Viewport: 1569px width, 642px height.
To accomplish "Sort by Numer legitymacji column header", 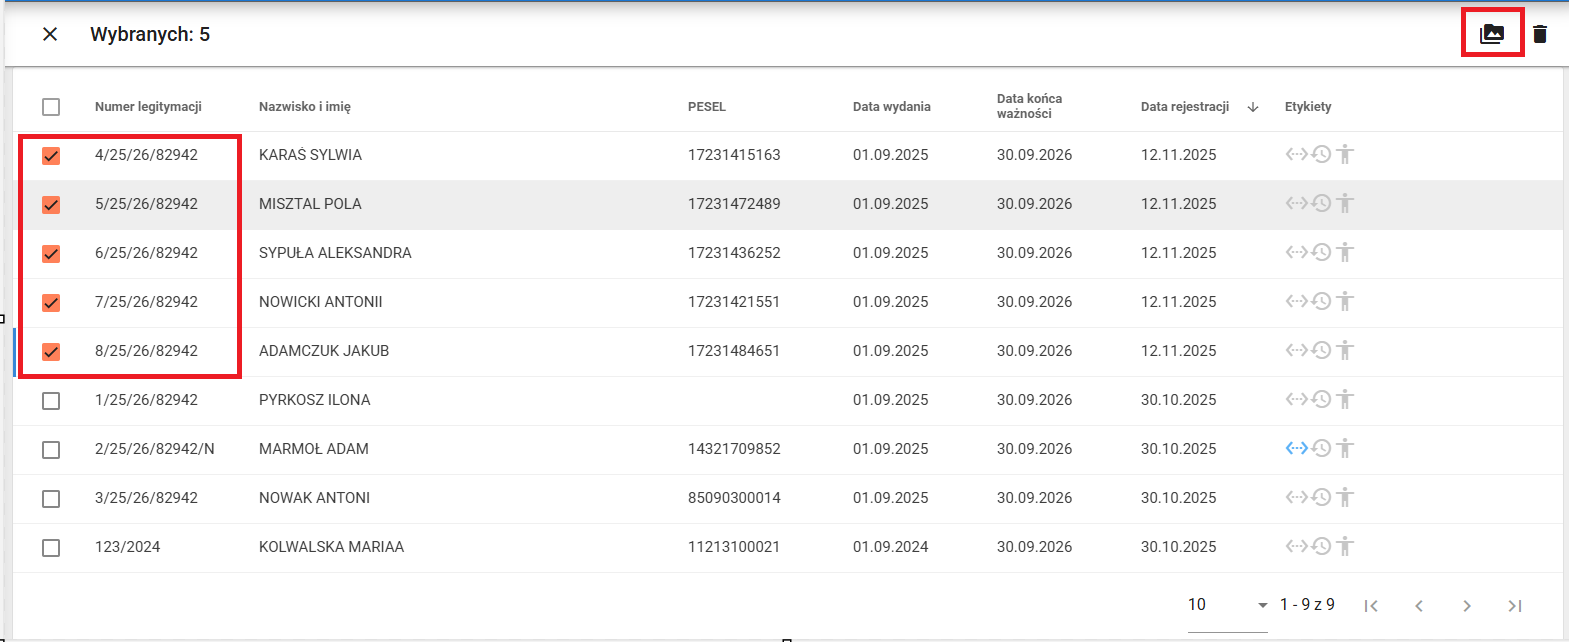I will [148, 107].
